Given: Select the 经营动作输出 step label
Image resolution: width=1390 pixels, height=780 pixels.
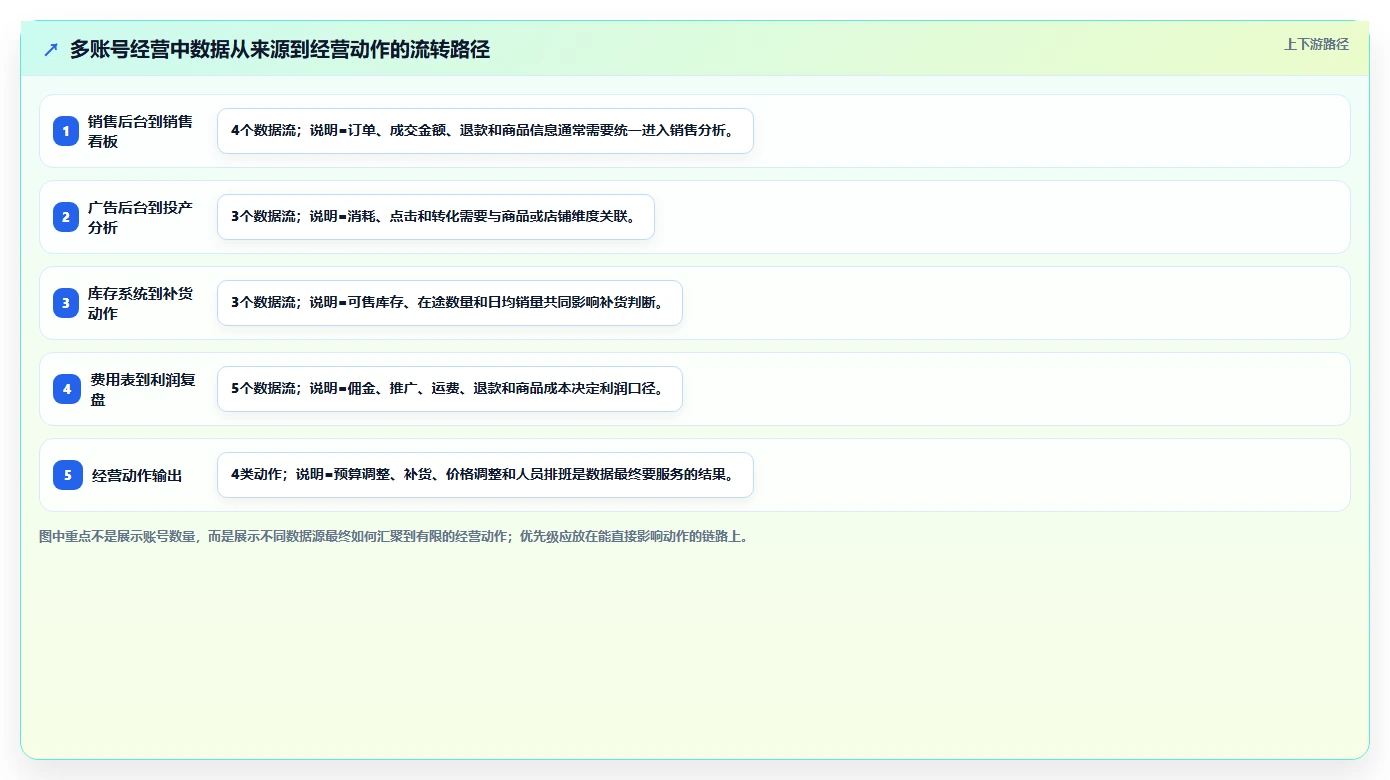Looking at the screenshot, I should pos(137,476).
